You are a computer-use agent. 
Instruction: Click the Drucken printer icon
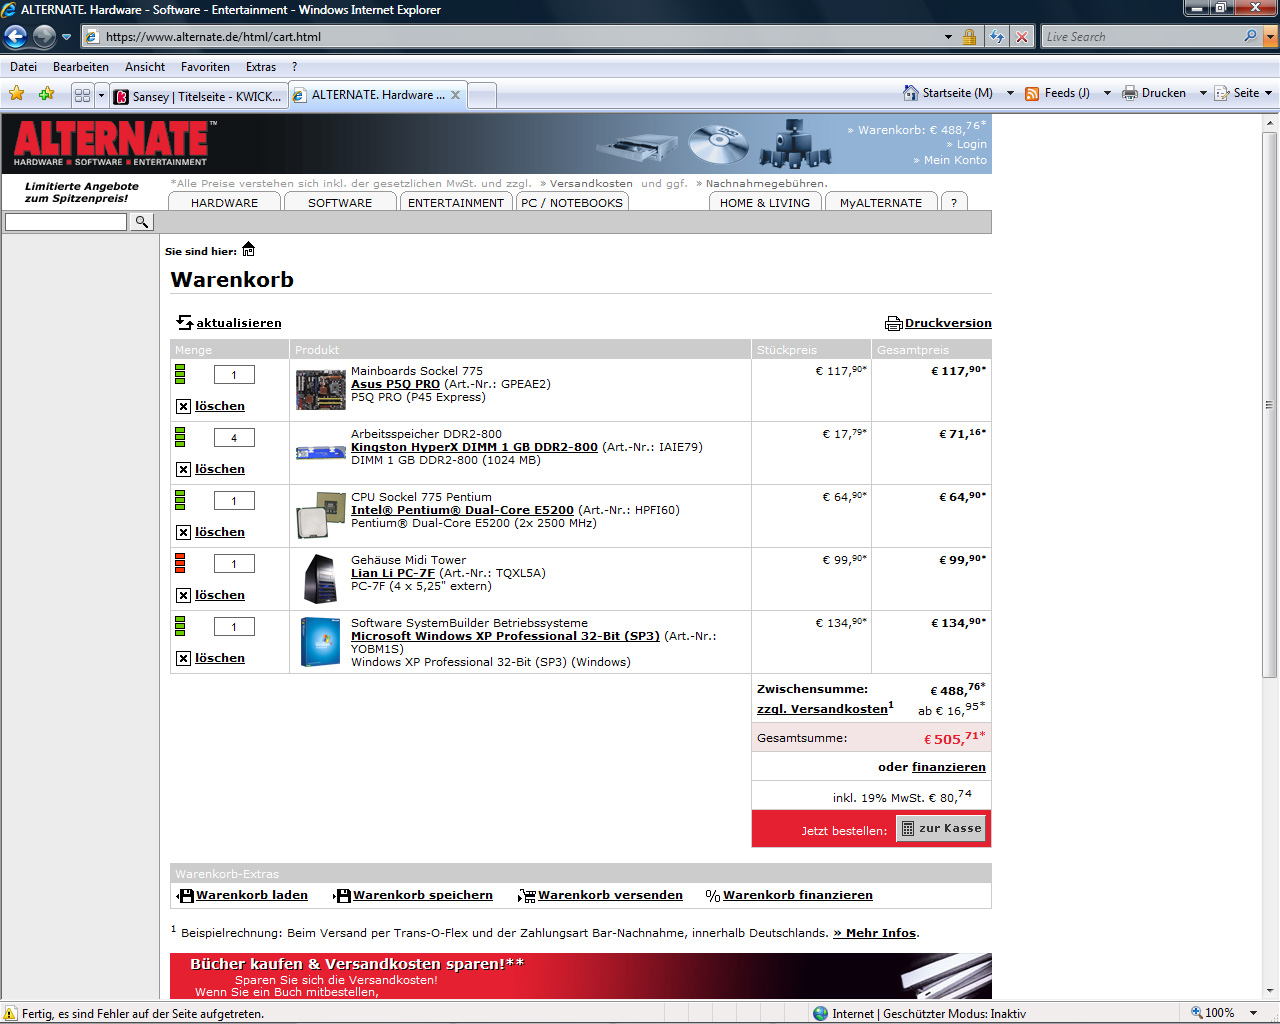1130,93
